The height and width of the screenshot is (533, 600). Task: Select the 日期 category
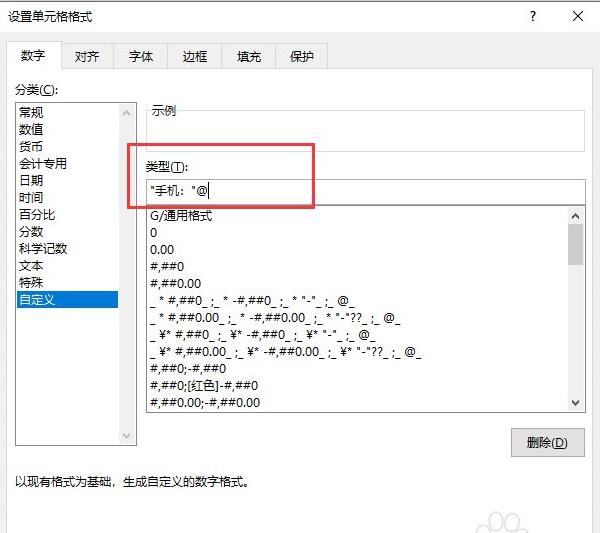67,180
